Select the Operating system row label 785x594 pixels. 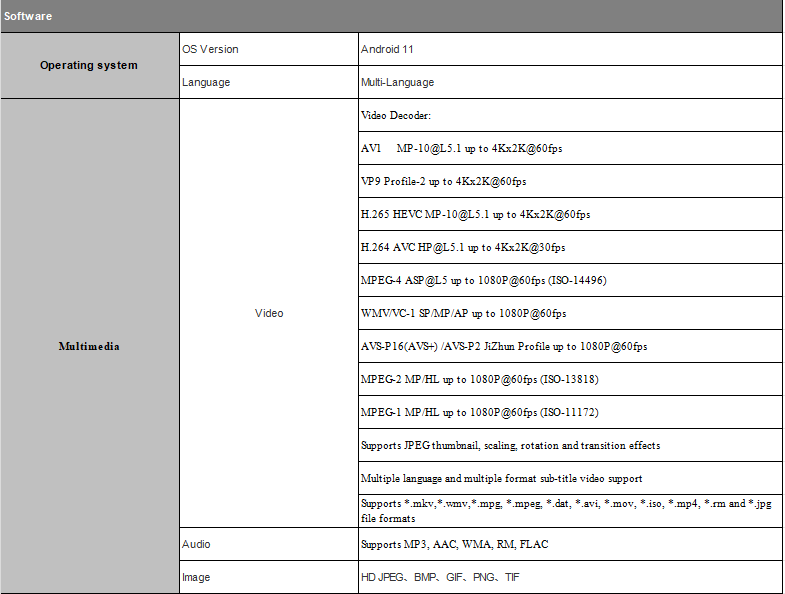coord(89,65)
